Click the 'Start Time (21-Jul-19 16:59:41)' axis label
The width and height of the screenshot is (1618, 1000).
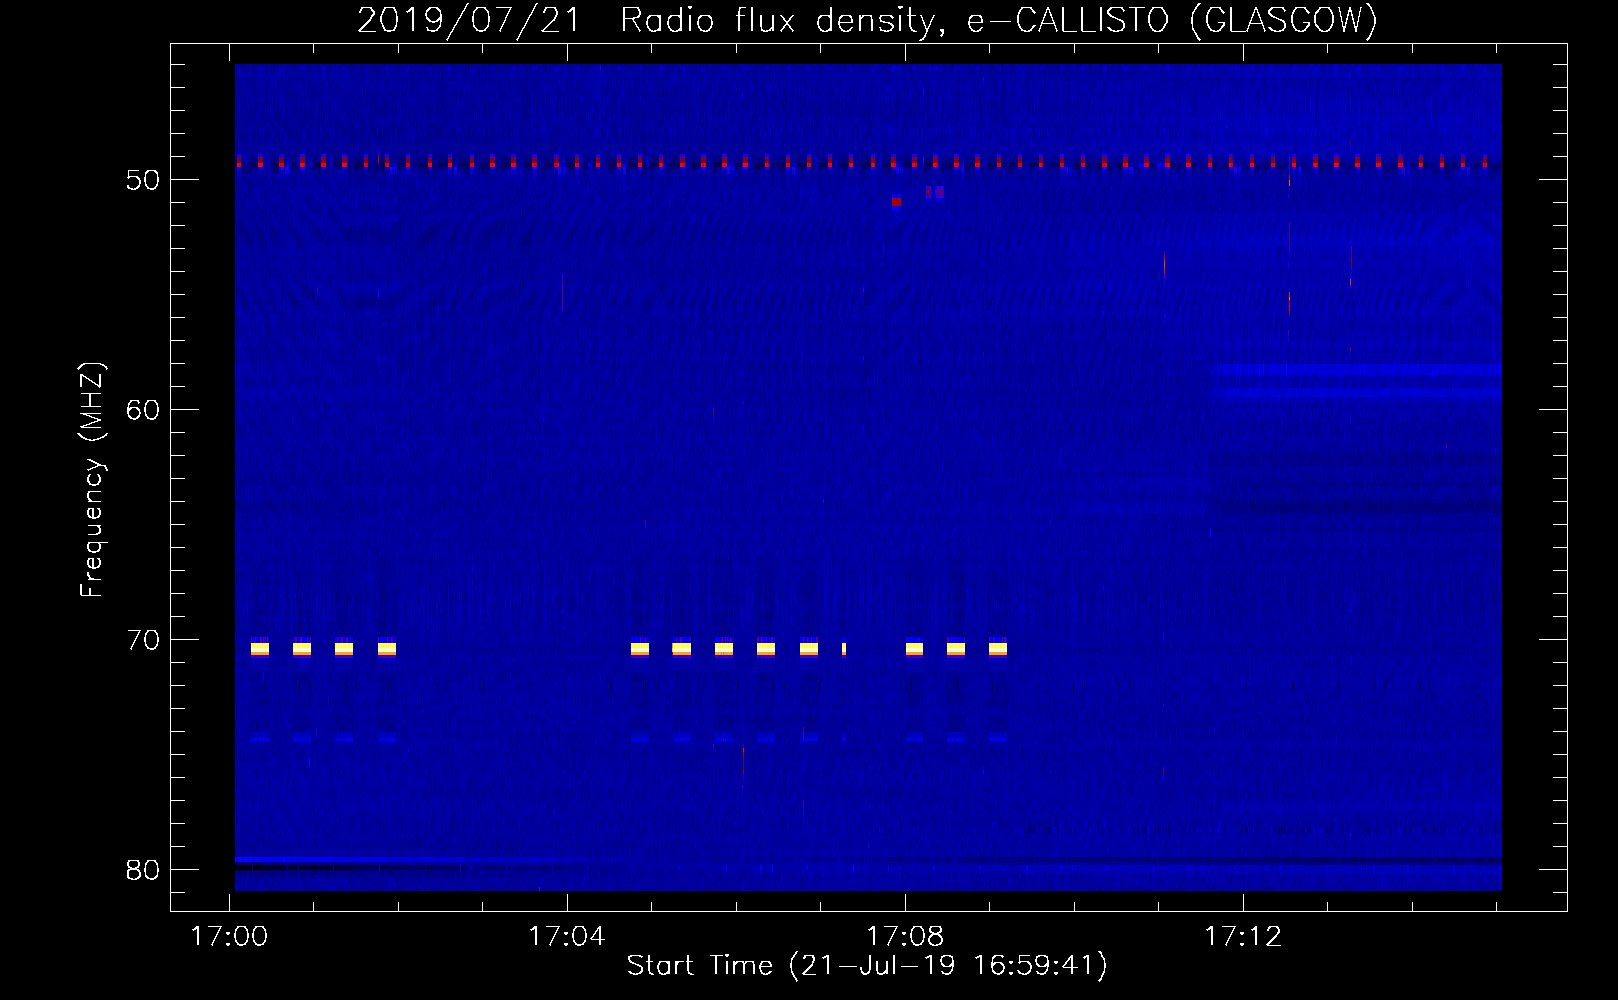point(867,966)
